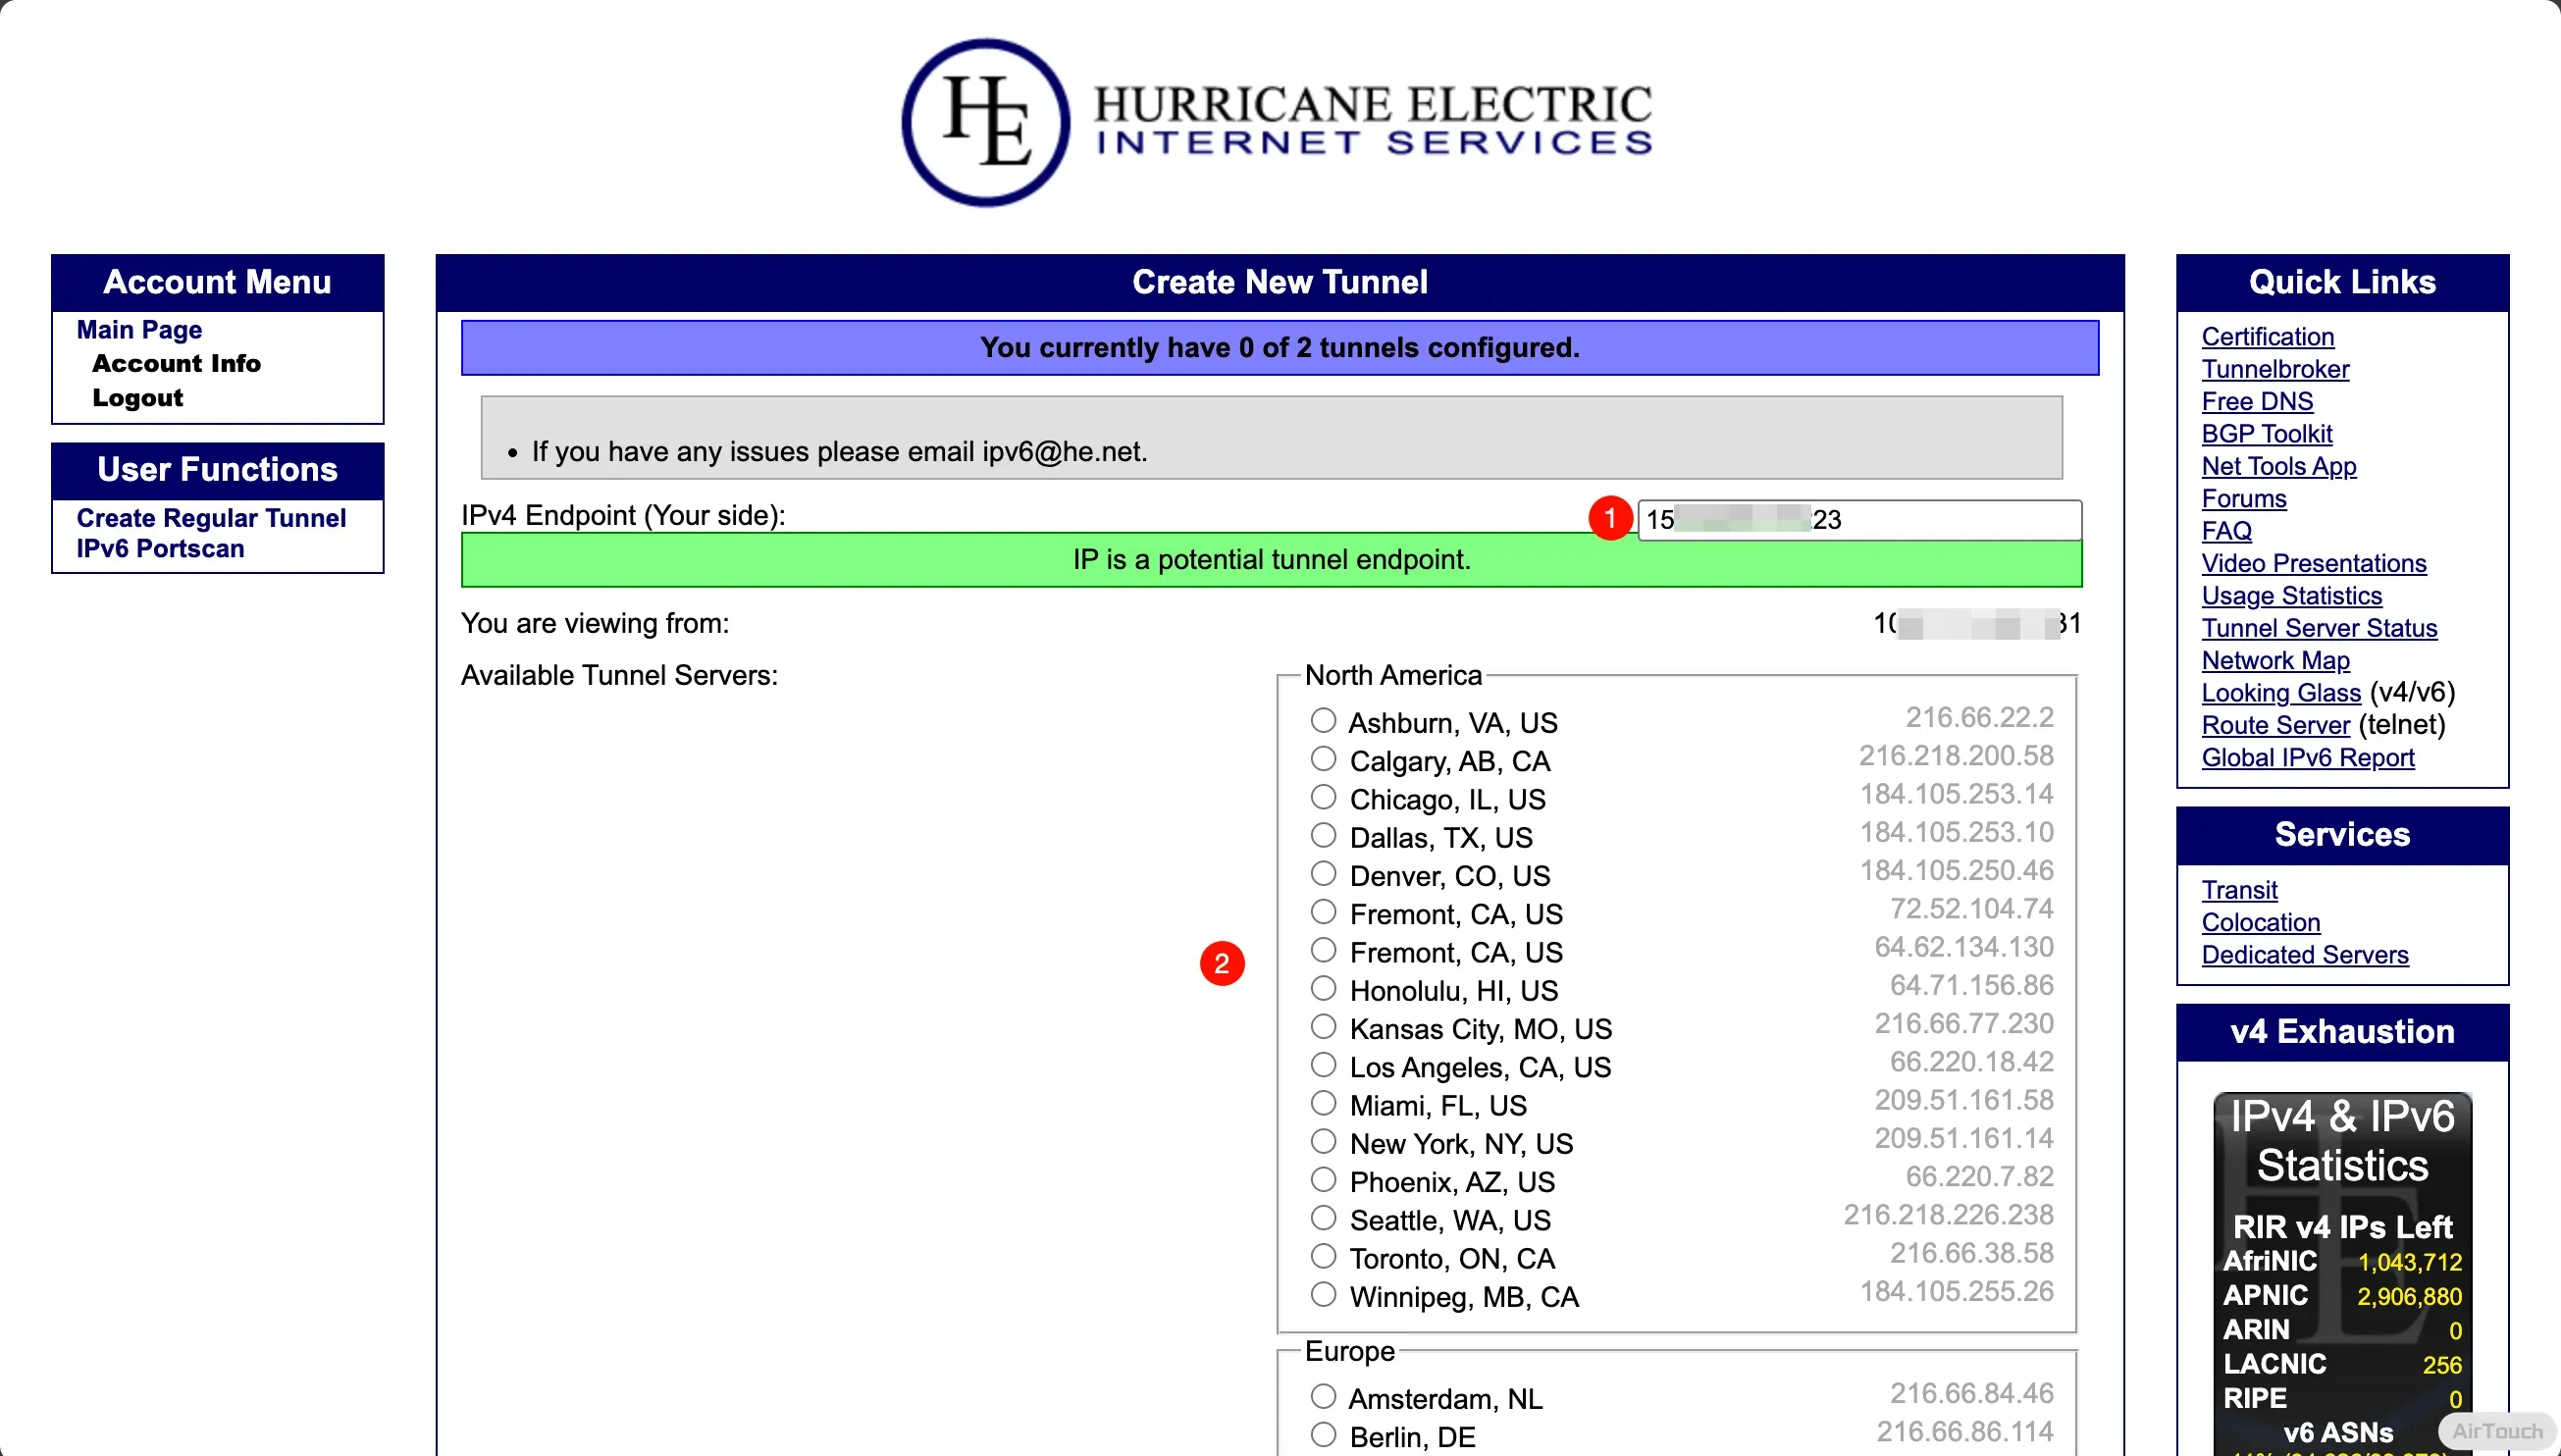Open Main Page in Account Menu

[139, 330]
